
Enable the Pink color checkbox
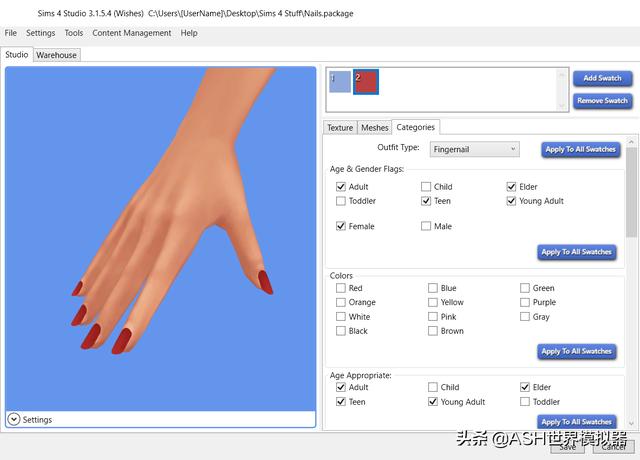pyautogui.click(x=432, y=317)
